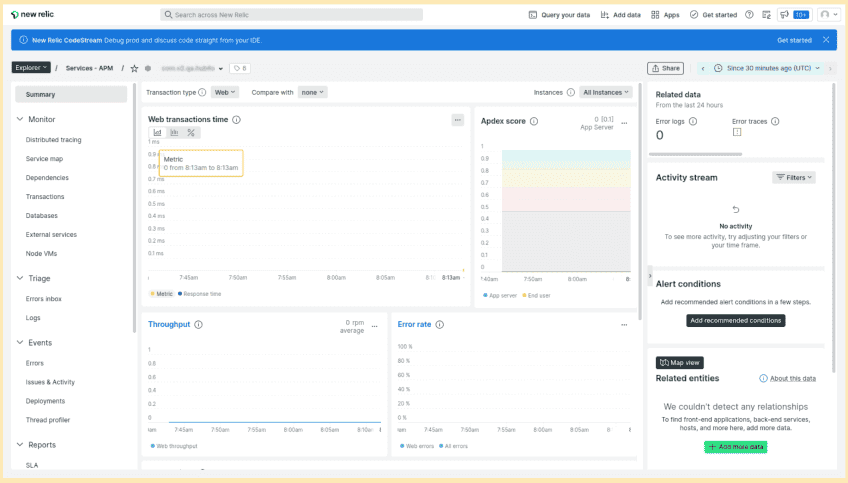The height and width of the screenshot is (483, 848).
Task: Collapse the Triage section
Action: pos(20,278)
